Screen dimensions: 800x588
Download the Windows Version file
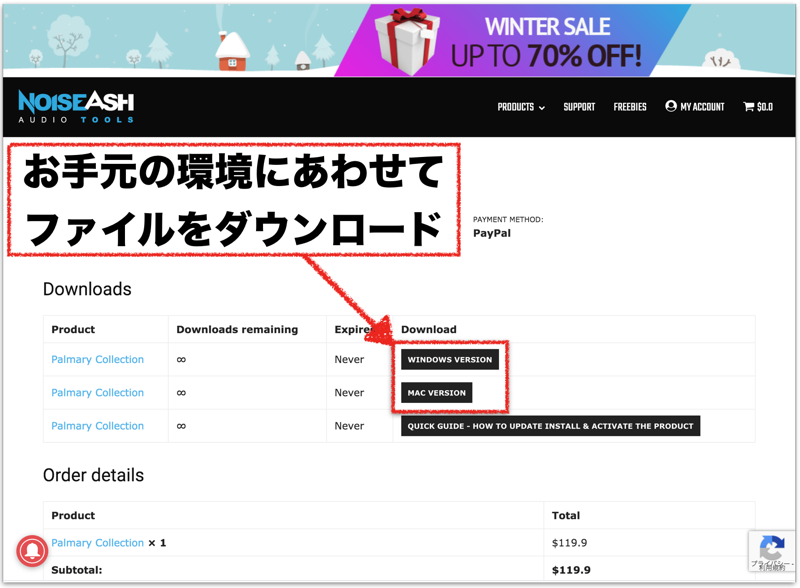click(x=449, y=359)
